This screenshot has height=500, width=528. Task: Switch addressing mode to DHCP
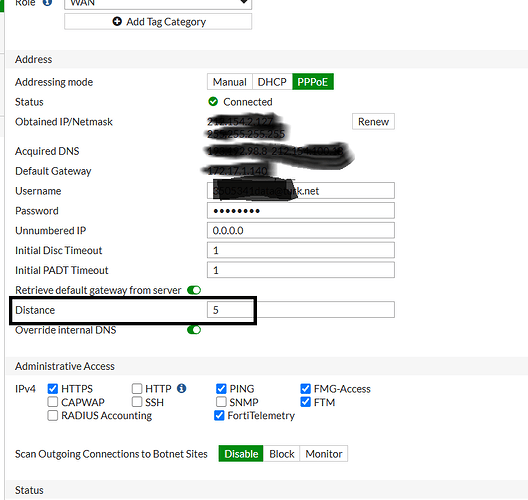(272, 82)
